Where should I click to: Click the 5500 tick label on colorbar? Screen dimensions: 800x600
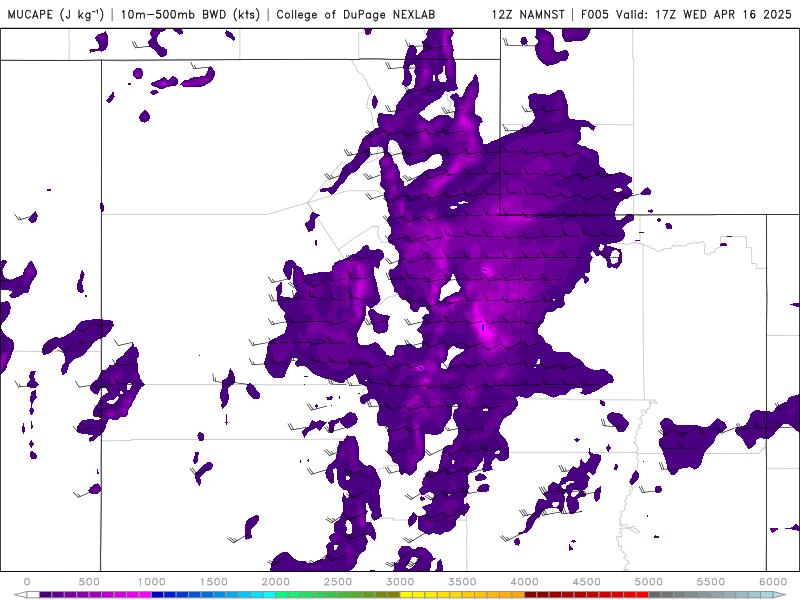pos(711,582)
